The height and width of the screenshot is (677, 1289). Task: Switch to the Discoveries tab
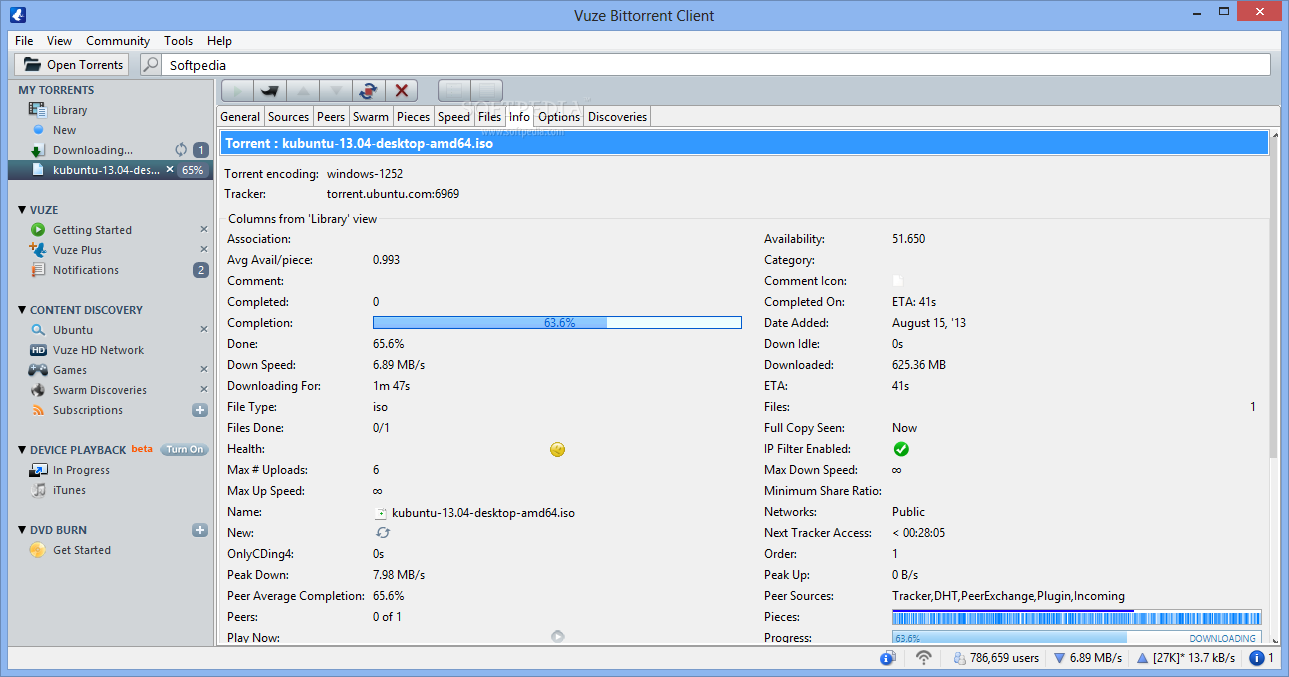coord(617,117)
